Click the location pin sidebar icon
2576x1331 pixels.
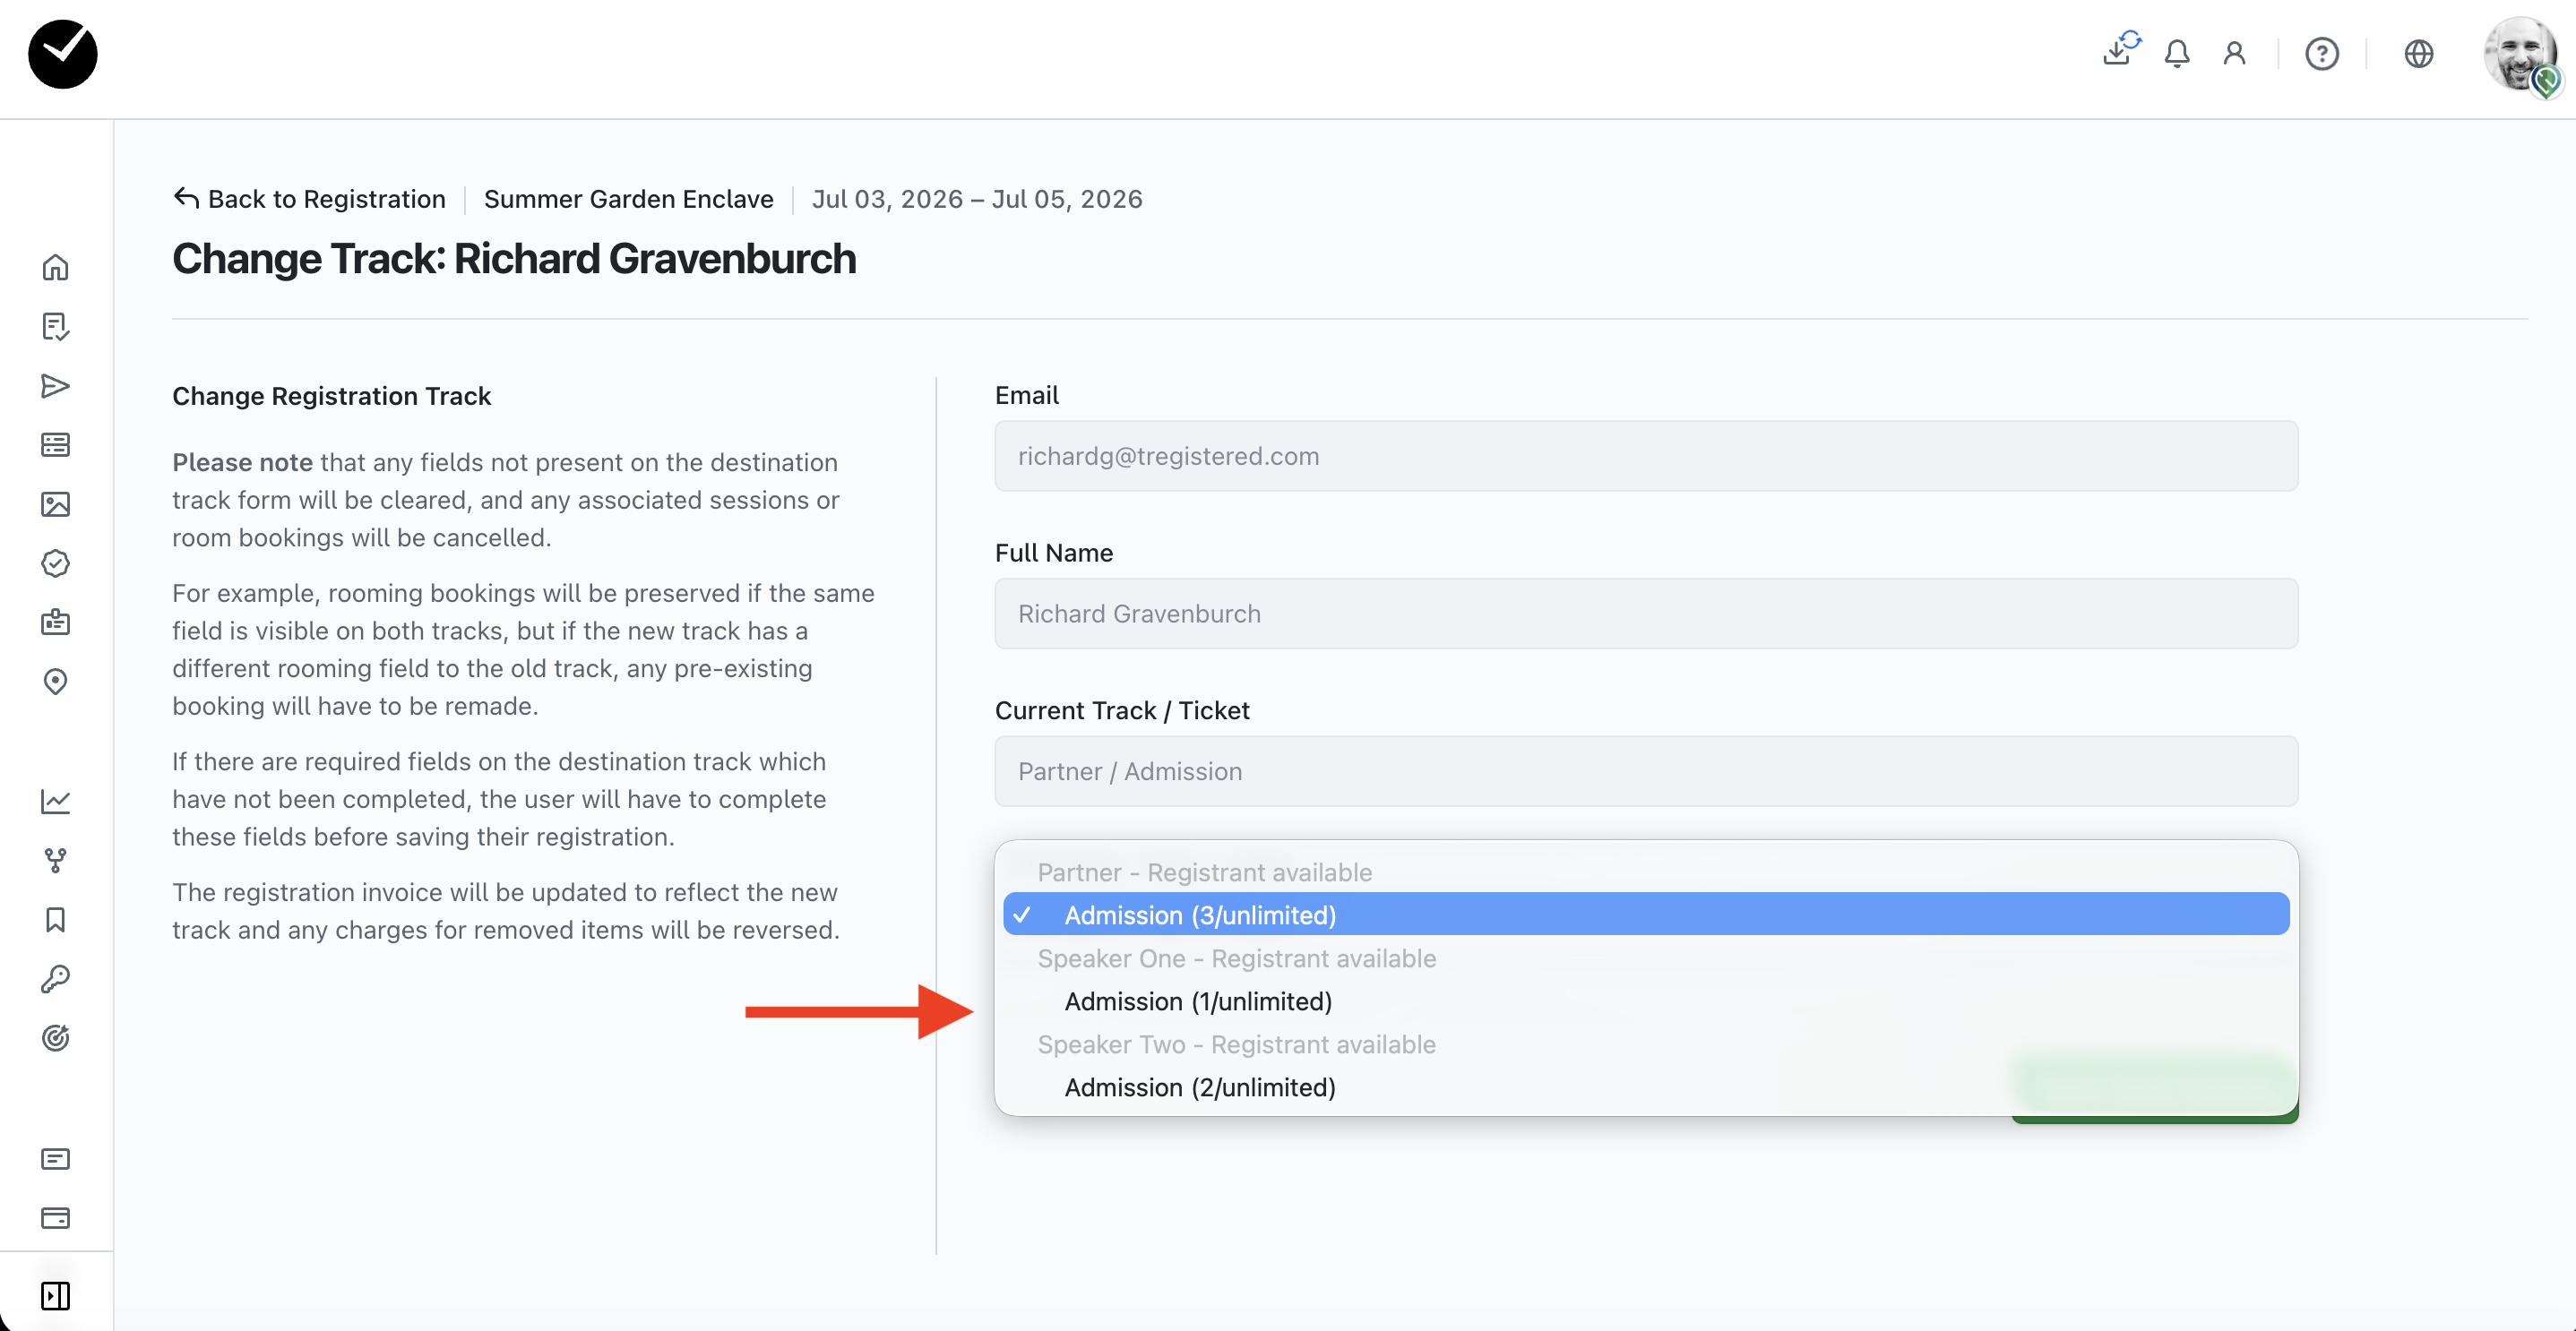(55, 682)
